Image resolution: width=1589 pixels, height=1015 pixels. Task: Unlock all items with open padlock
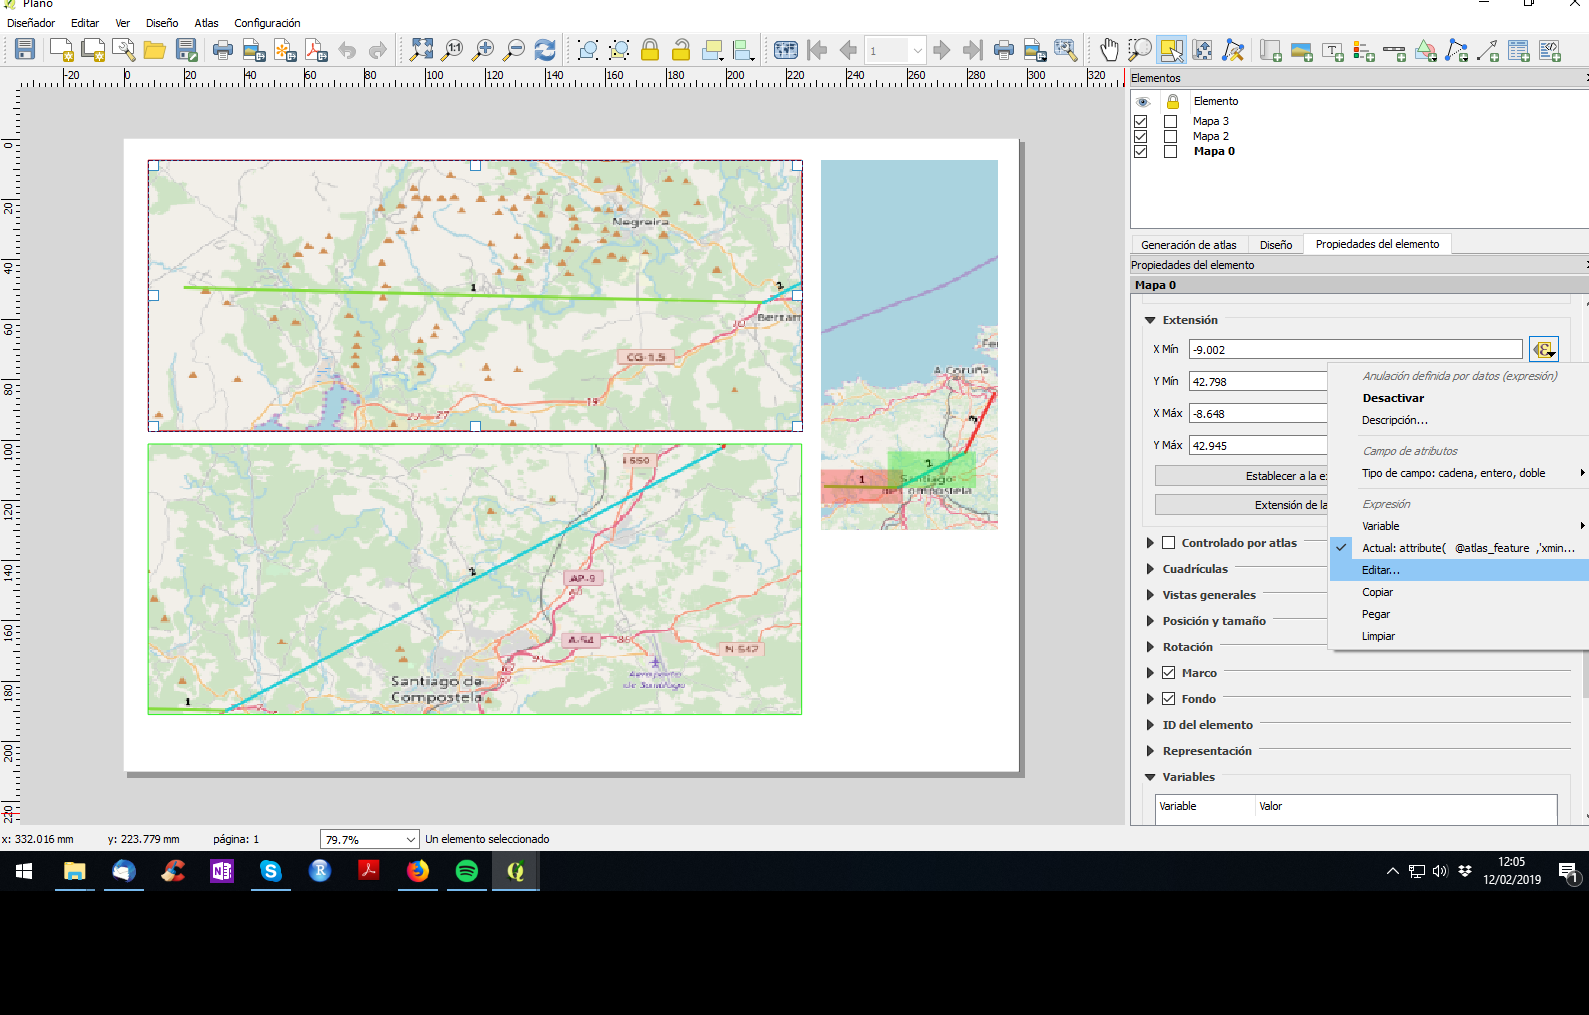[681, 50]
